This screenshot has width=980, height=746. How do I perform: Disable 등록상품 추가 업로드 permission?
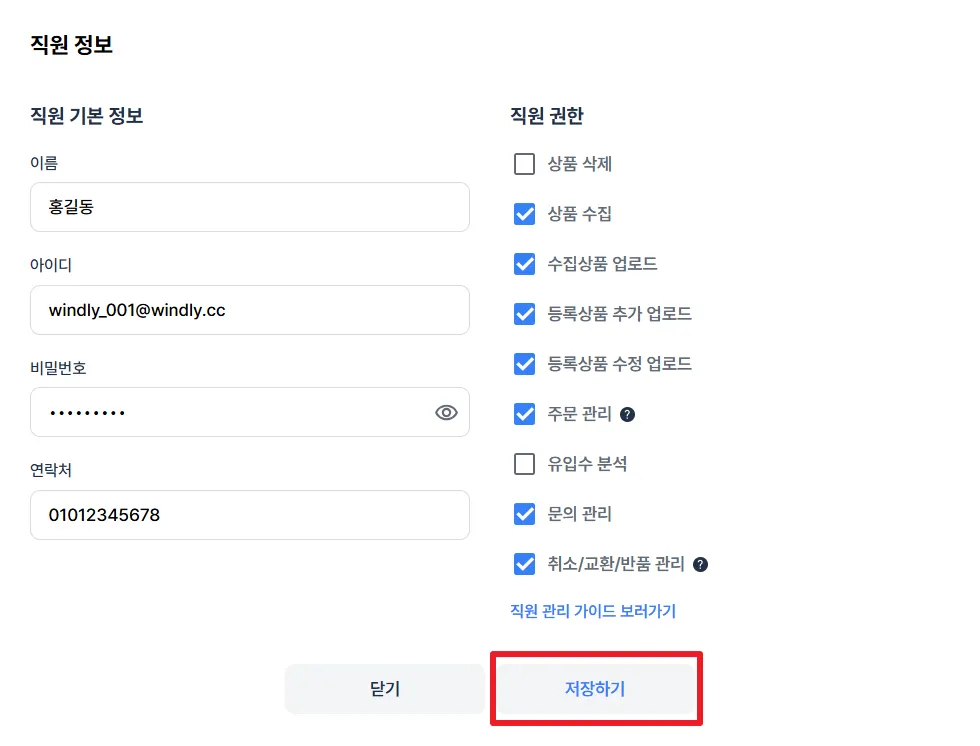coord(524,314)
